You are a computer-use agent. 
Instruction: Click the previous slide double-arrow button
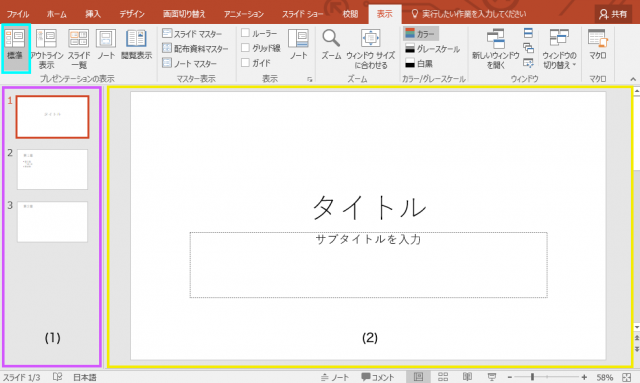coord(636,338)
